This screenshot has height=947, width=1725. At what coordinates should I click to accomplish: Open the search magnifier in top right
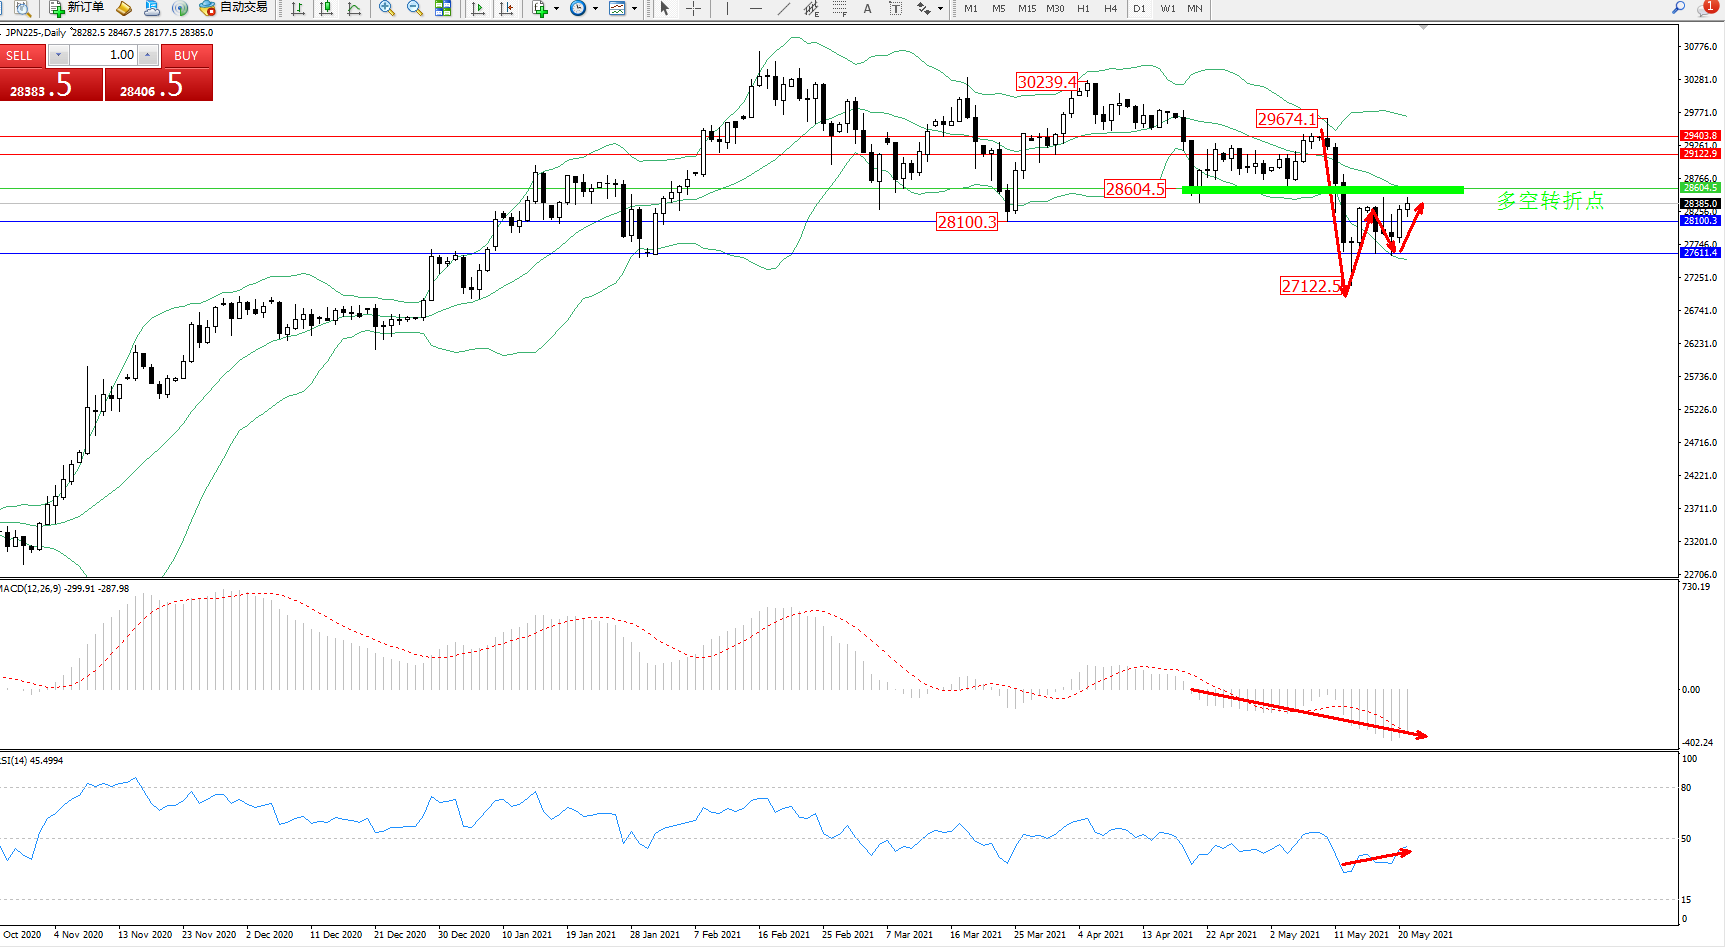click(x=1679, y=8)
